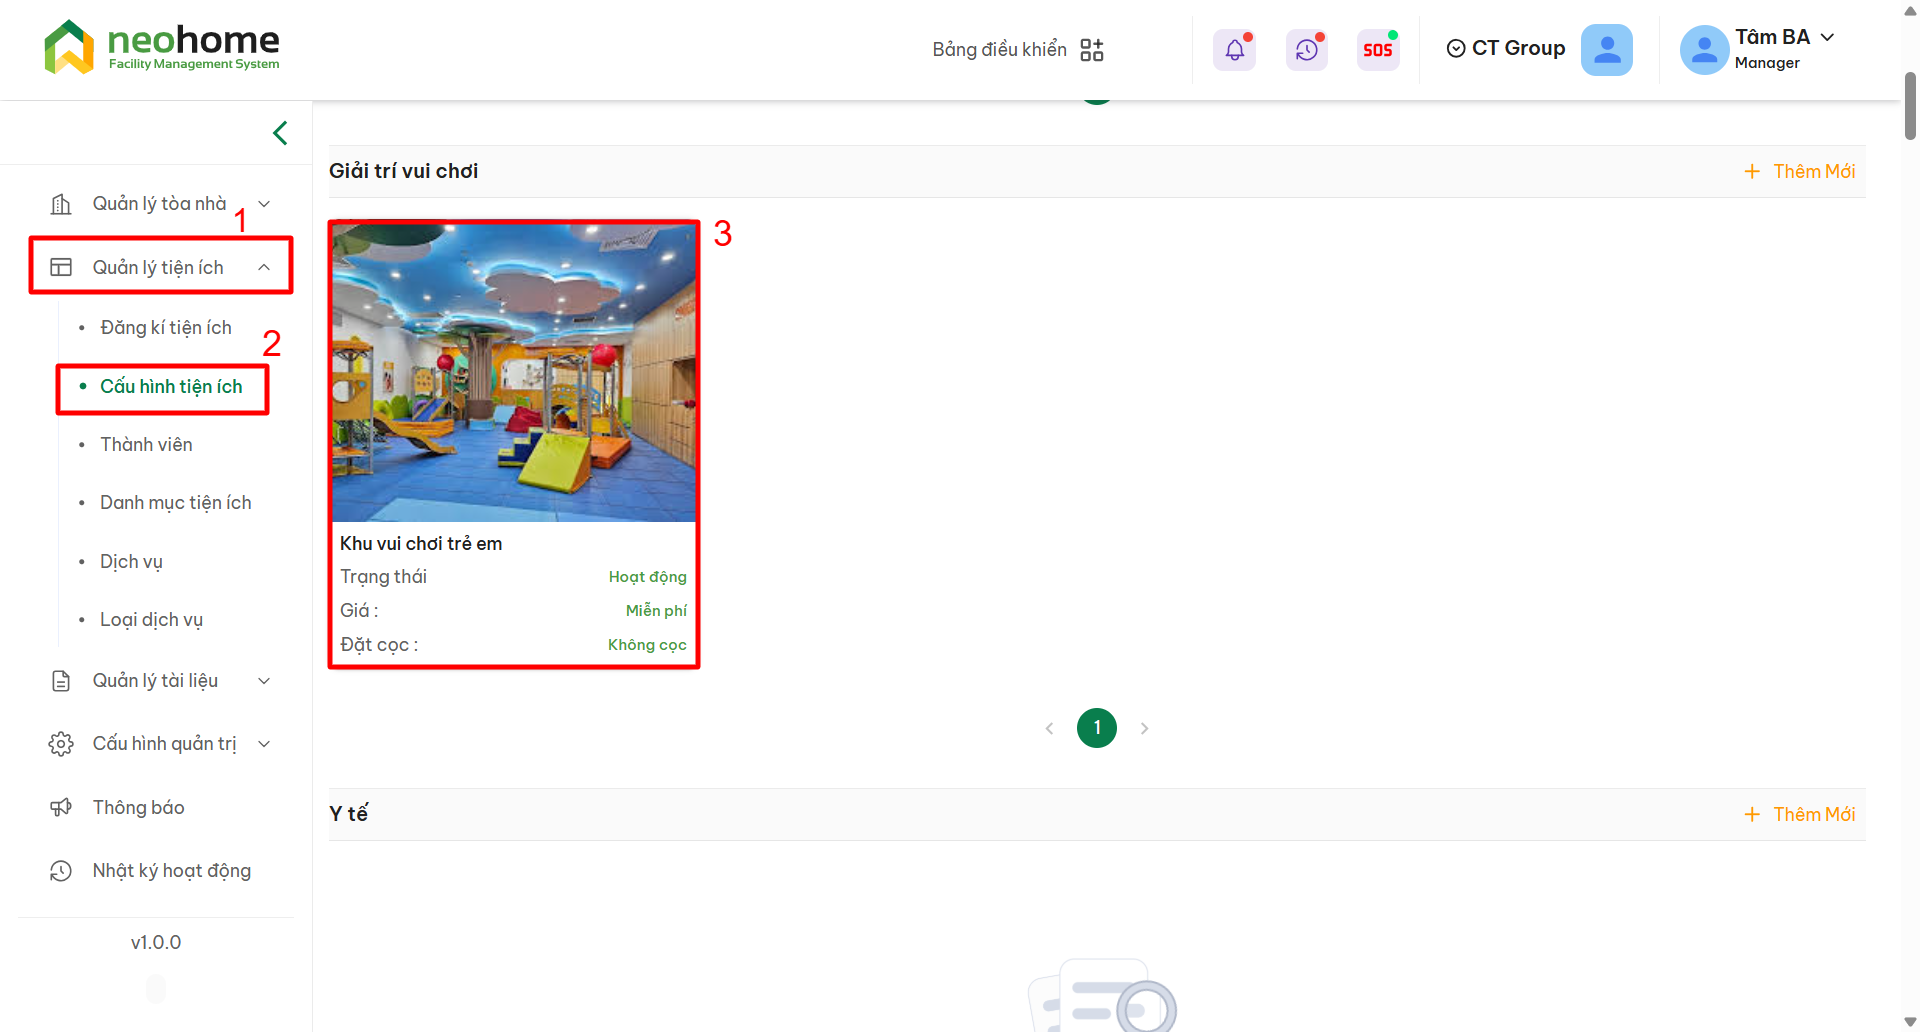
Task: Click the CT Group avatar icon
Action: (x=1606, y=50)
